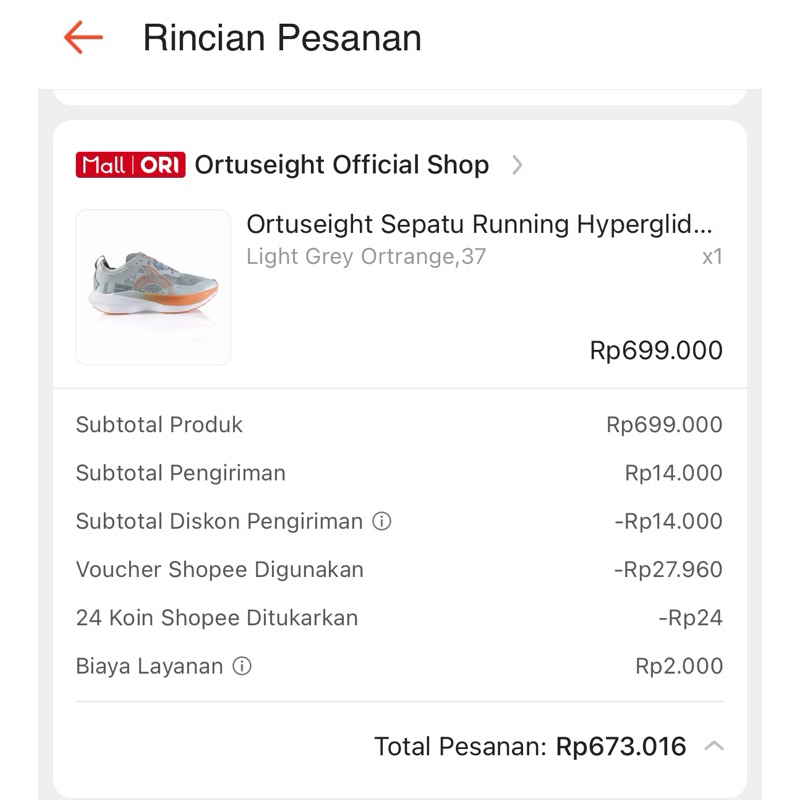The width and height of the screenshot is (800, 800).
Task: Click the voucher discount value -Rp27.960
Action: click(x=667, y=570)
